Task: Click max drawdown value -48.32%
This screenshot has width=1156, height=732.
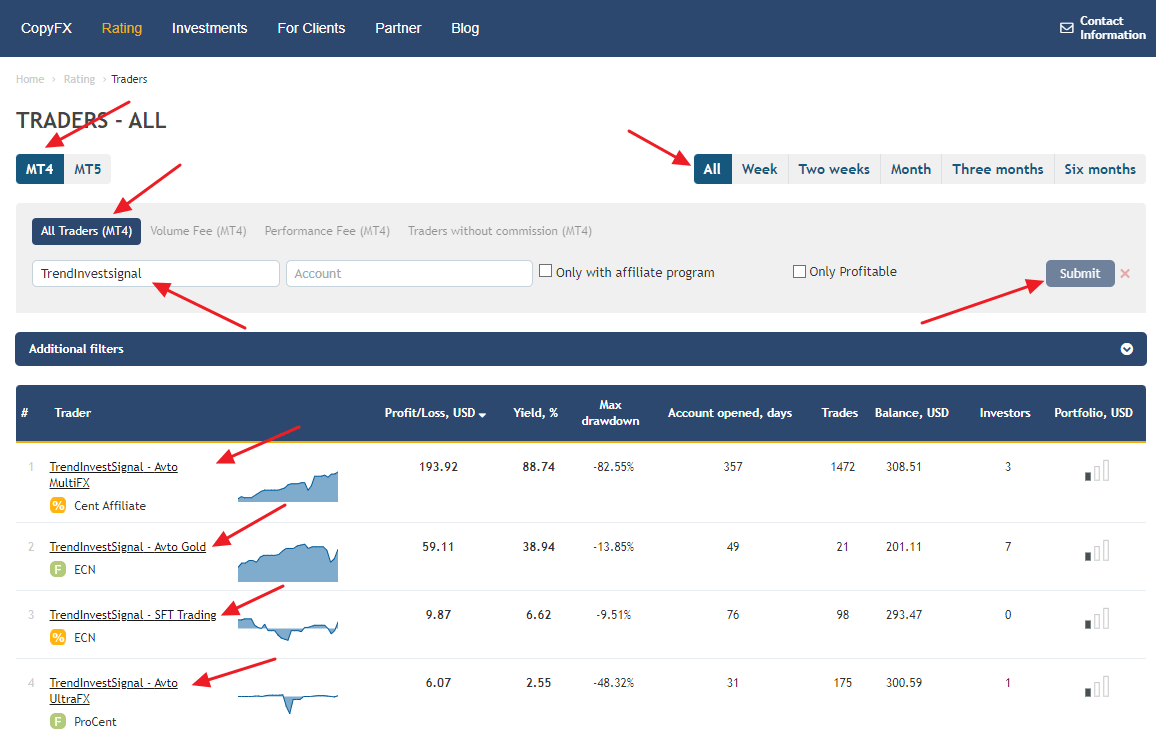Action: 613,683
